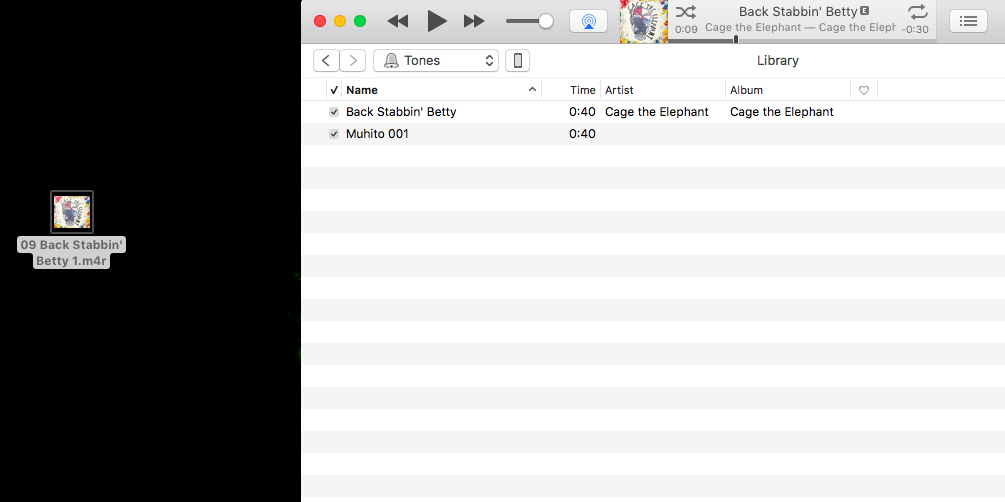1005x502 pixels.
Task: Select the Back Stabbin' Betty 1.m4r desktop file
Action: (72, 229)
